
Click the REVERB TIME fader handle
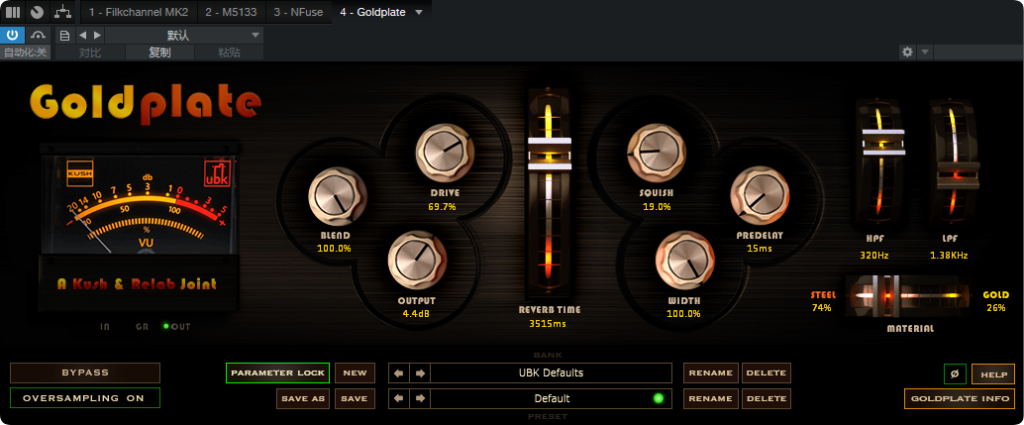[549, 153]
